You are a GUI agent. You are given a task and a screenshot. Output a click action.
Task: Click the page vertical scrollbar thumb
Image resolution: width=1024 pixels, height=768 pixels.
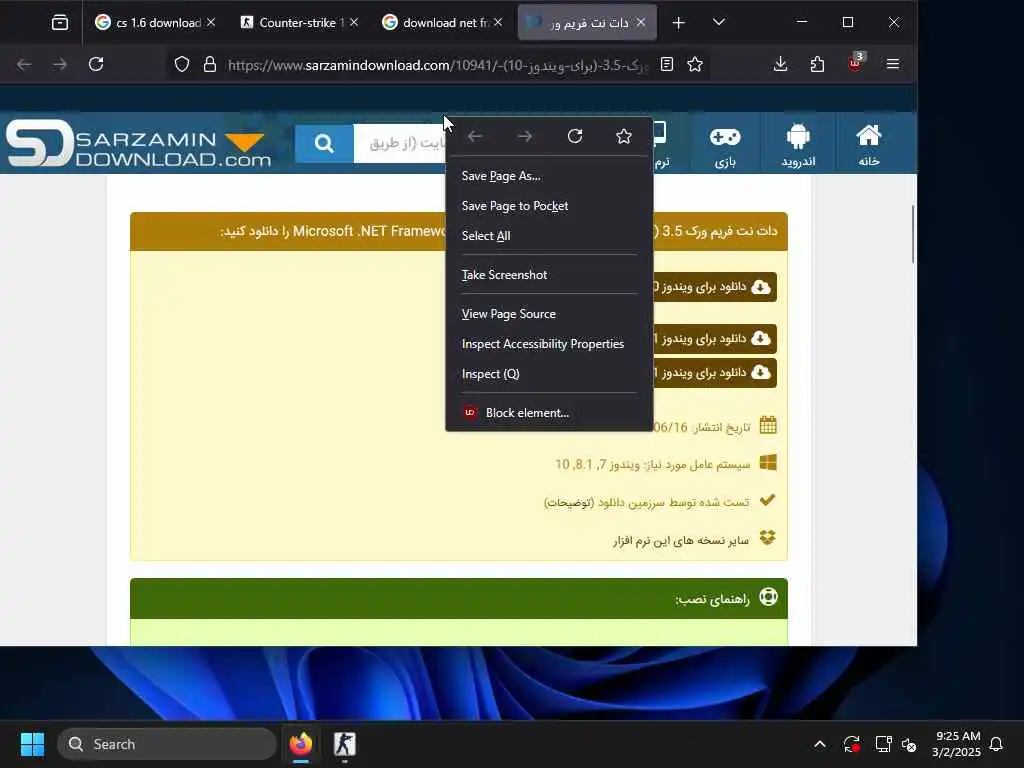[912, 234]
